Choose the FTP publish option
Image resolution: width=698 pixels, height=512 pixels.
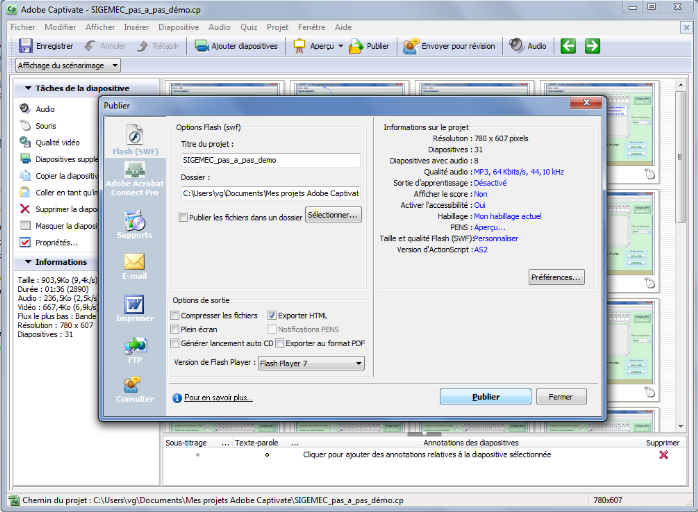click(135, 350)
